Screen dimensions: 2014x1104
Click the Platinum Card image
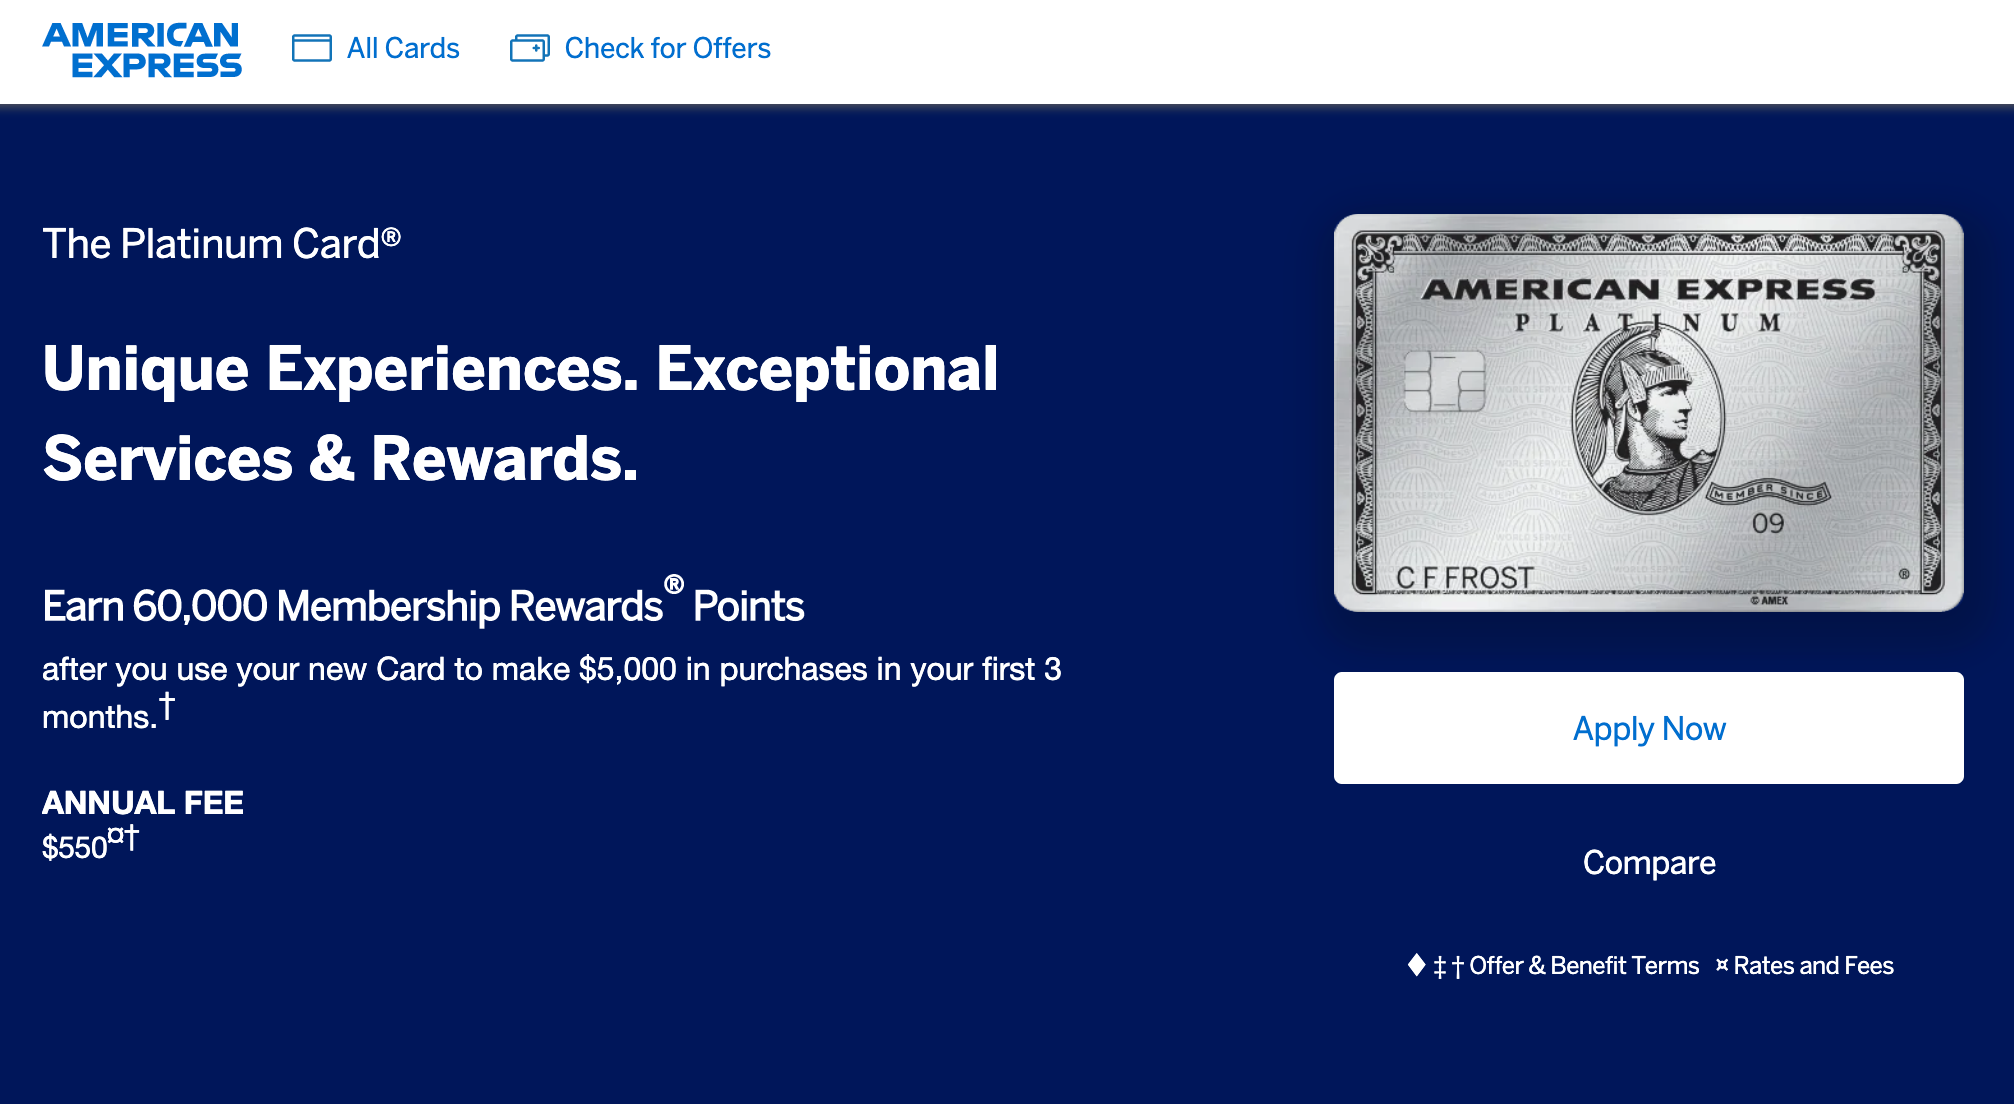tap(1648, 413)
